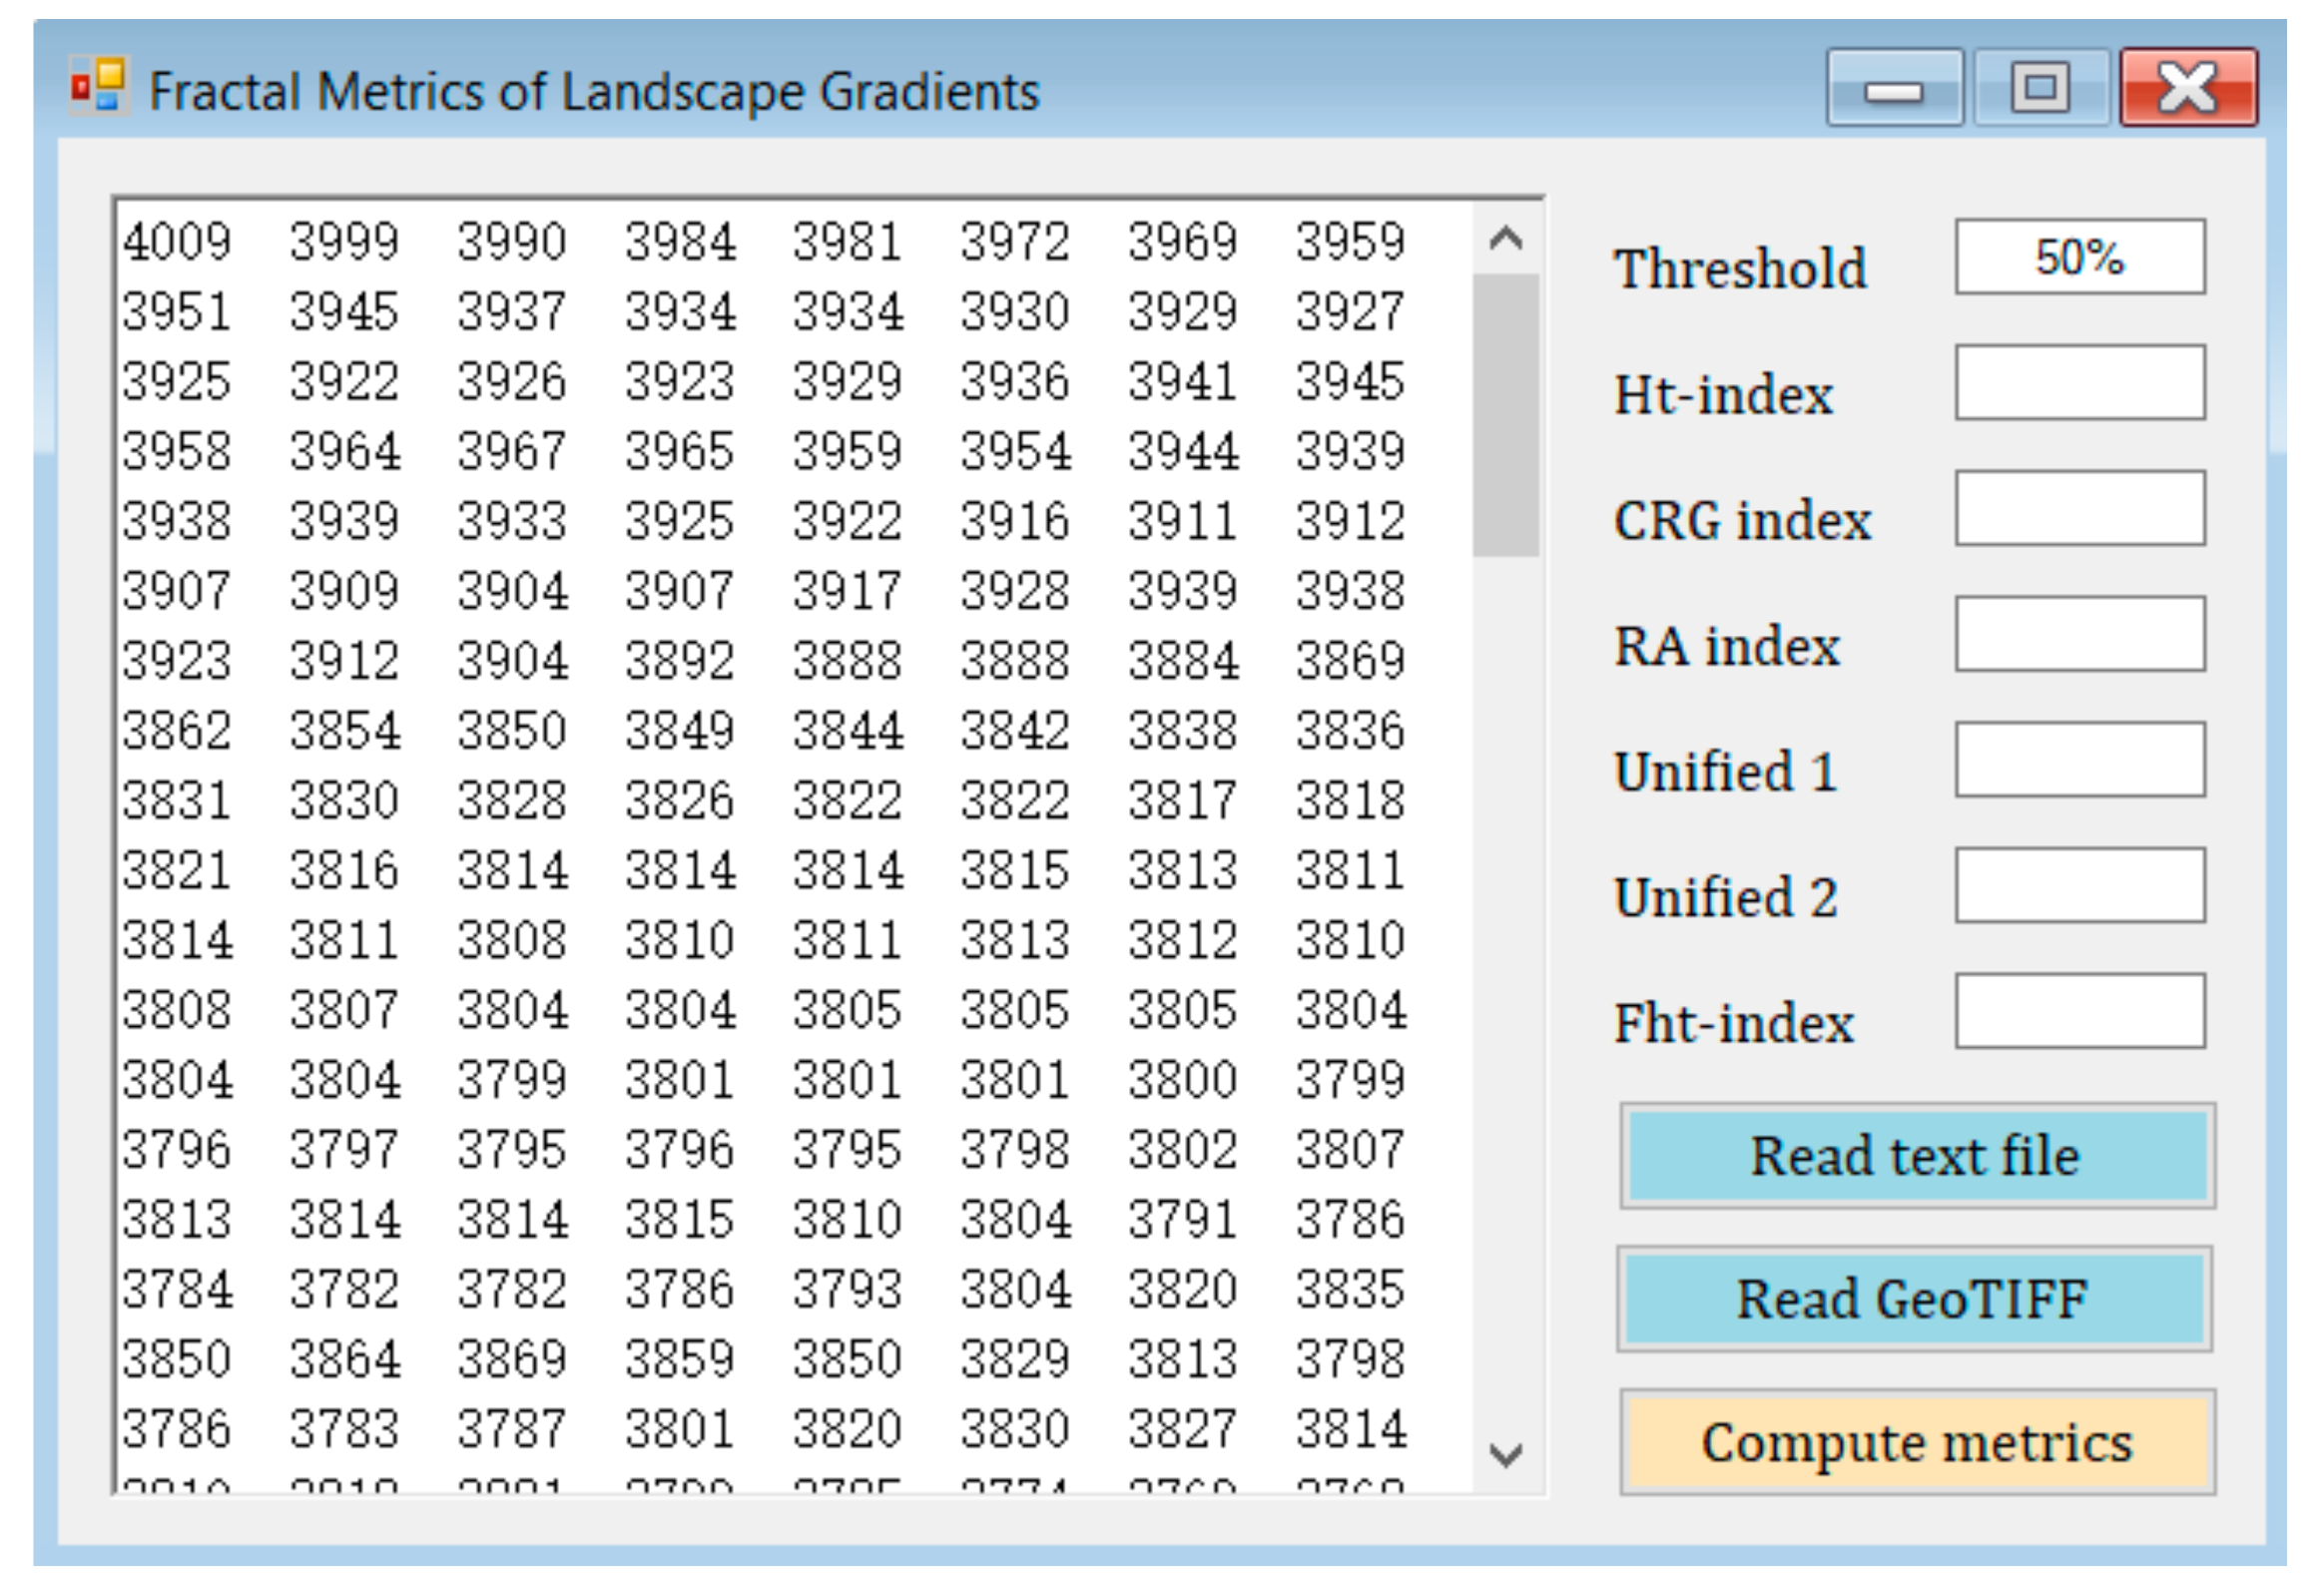The height and width of the screenshot is (1589, 2324).
Task: Click the app icon in title bar
Action: [98, 87]
